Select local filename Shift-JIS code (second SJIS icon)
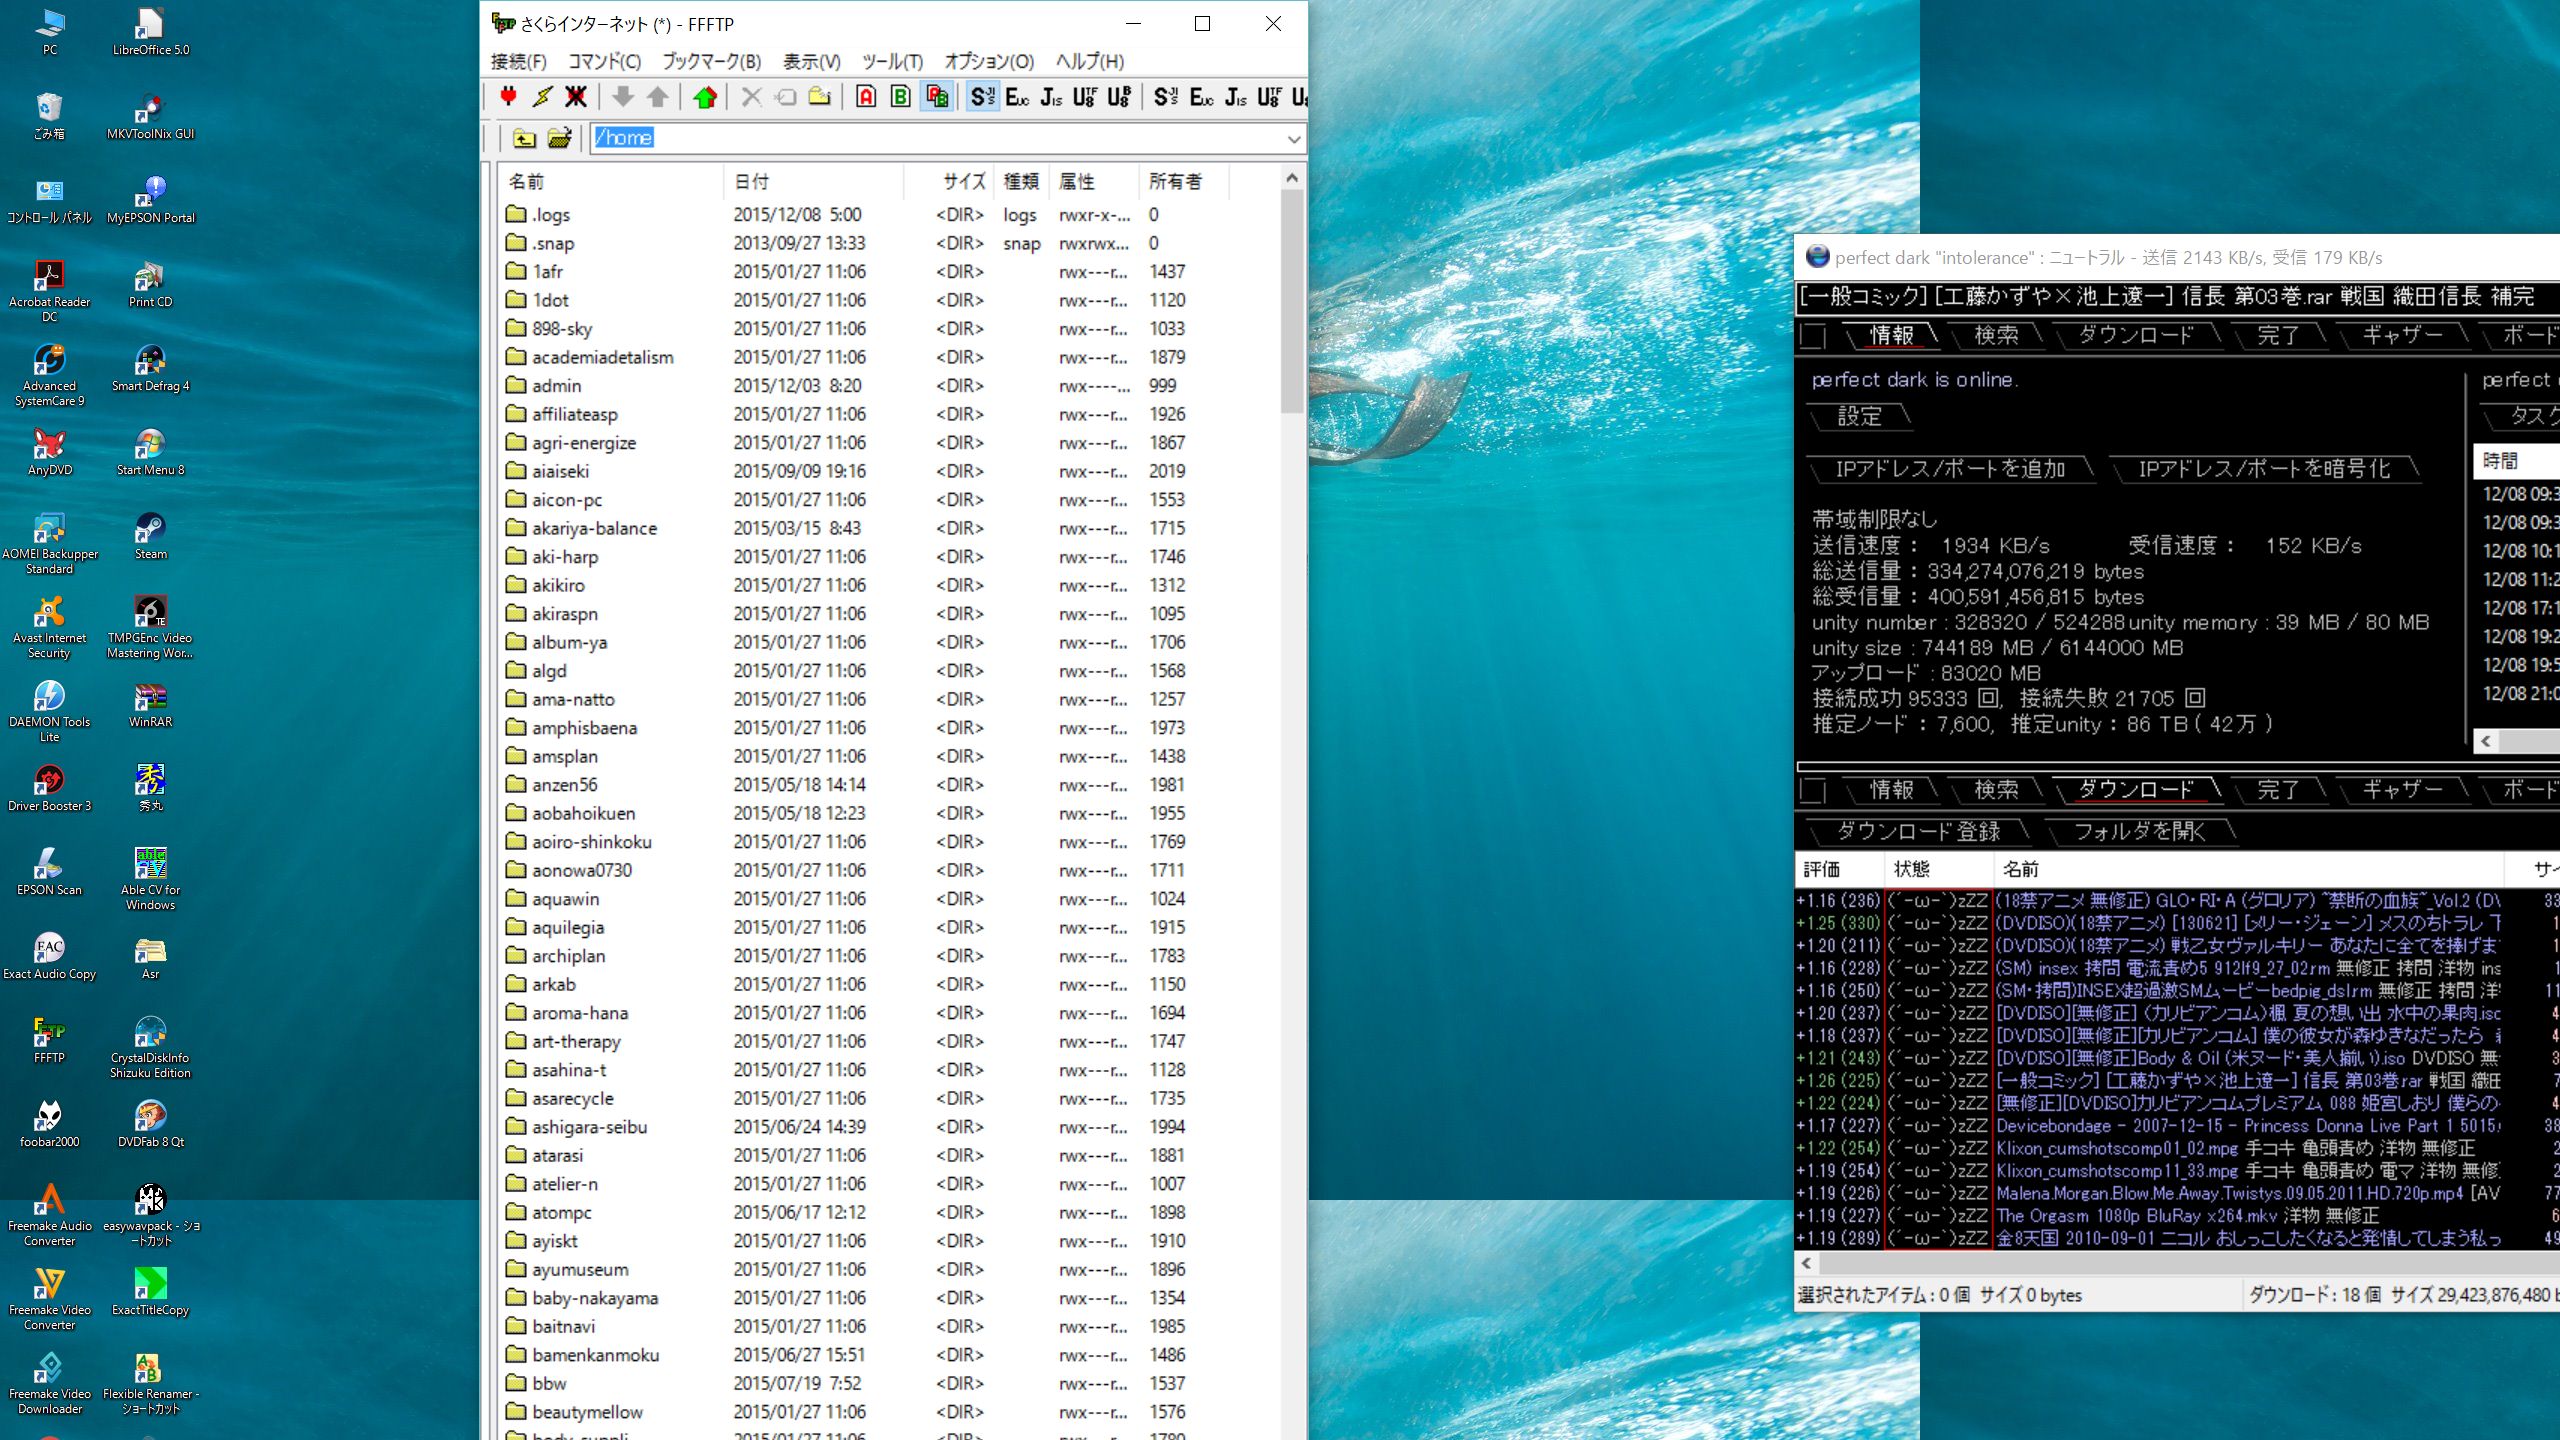This screenshot has height=1440, width=2560. coord(1166,97)
